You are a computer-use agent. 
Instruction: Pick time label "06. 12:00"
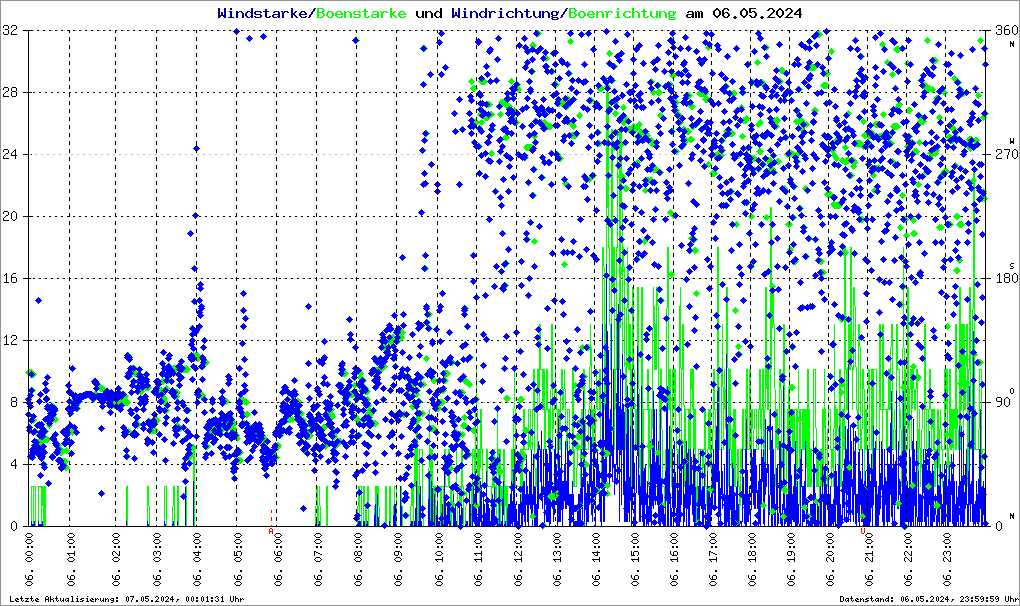(517, 559)
